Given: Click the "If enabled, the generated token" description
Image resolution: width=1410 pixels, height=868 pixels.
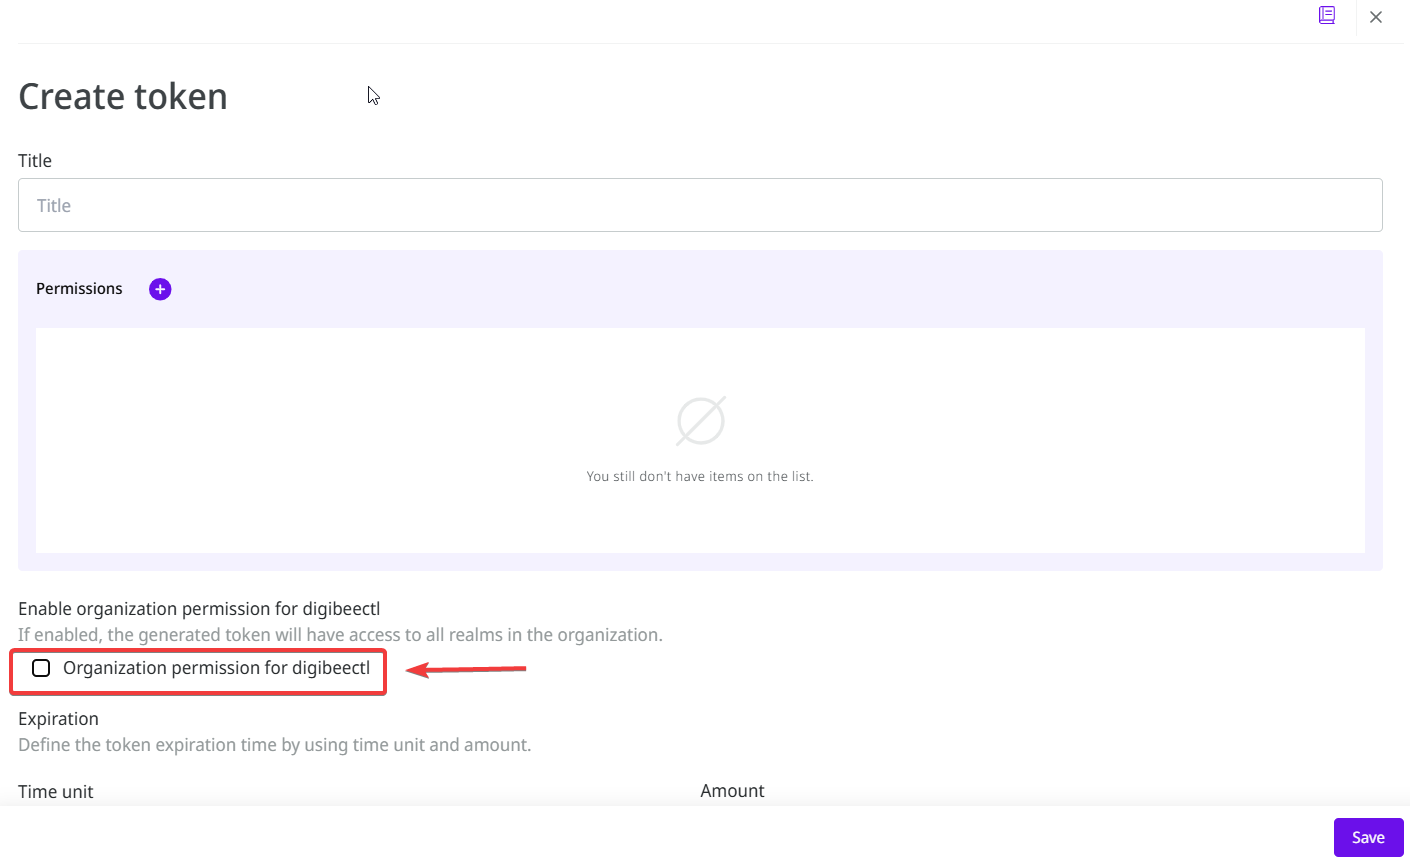Looking at the screenshot, I should click(340, 635).
